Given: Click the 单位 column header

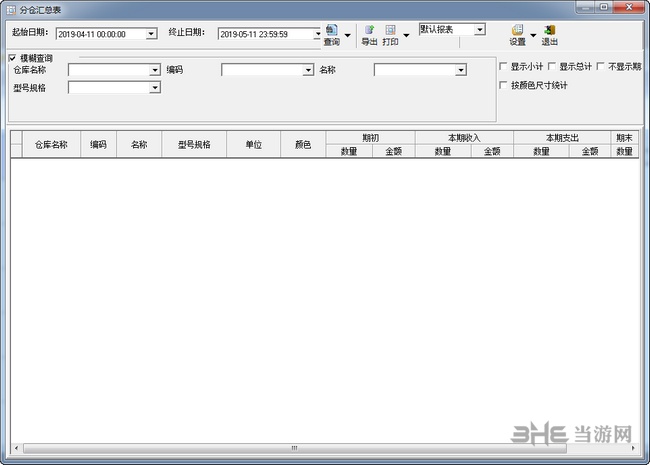Looking at the screenshot, I should coord(254,144).
